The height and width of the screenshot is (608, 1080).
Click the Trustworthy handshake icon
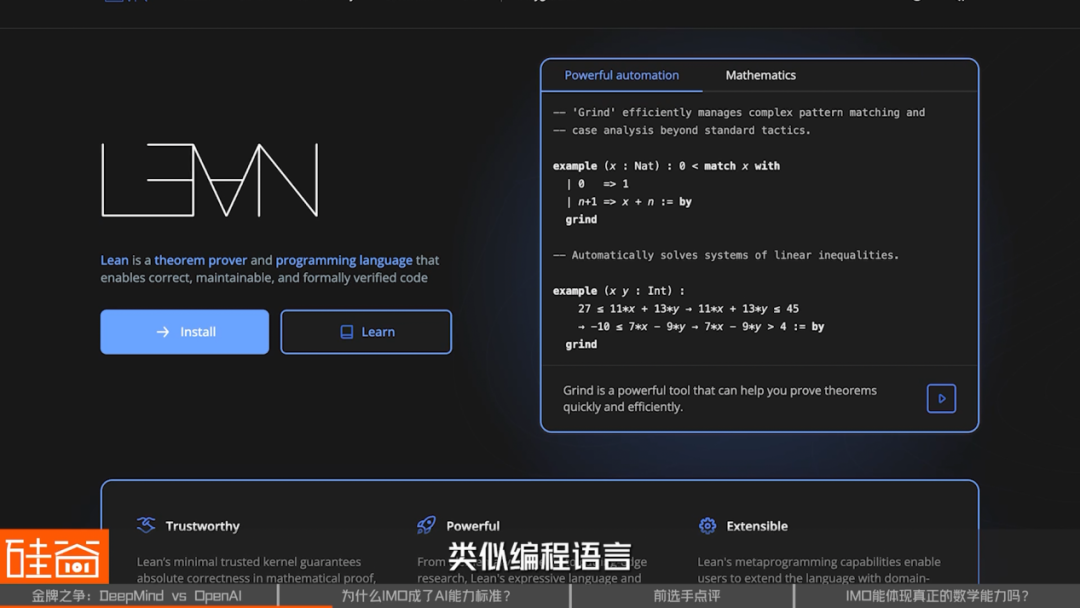pyautogui.click(x=146, y=525)
